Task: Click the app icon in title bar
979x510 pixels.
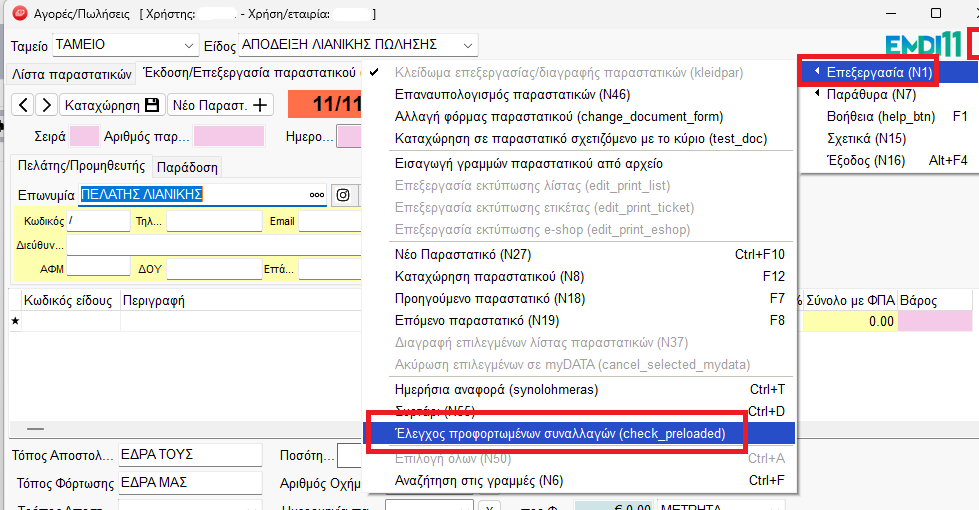Action: click(x=18, y=14)
